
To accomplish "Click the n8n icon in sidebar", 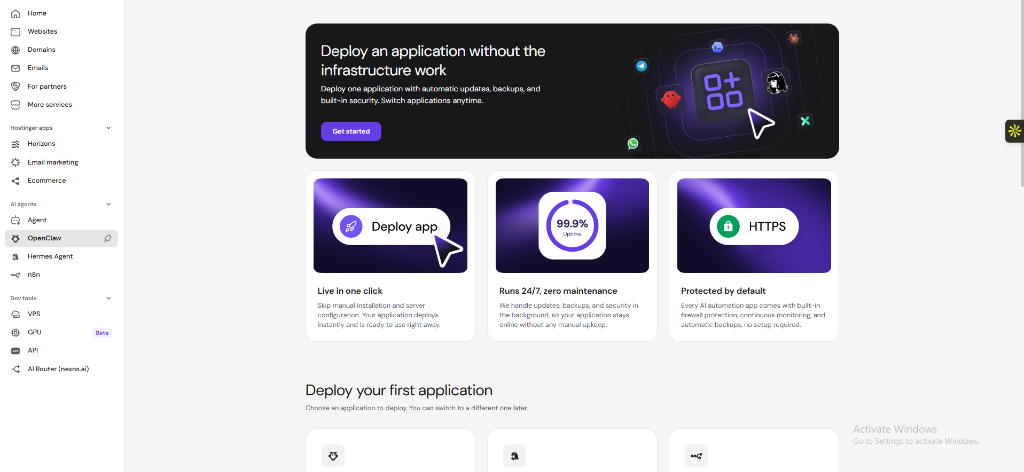I will [16, 275].
